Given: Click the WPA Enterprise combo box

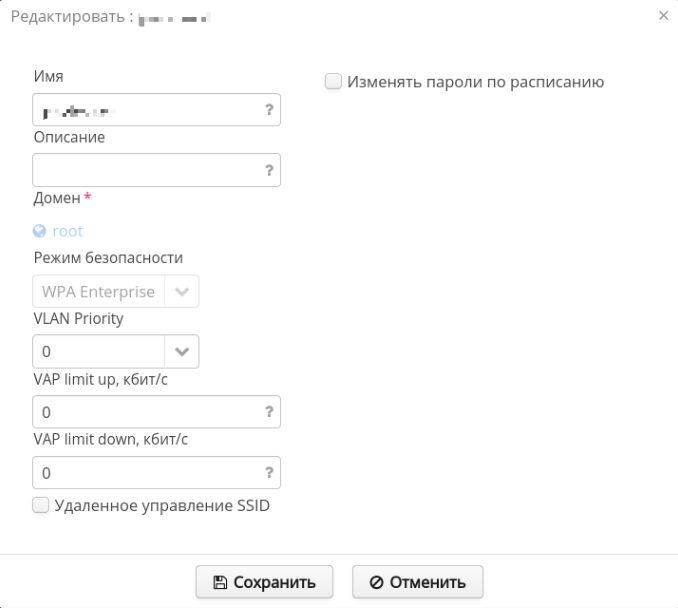Looking at the screenshot, I should pyautogui.click(x=98, y=292).
